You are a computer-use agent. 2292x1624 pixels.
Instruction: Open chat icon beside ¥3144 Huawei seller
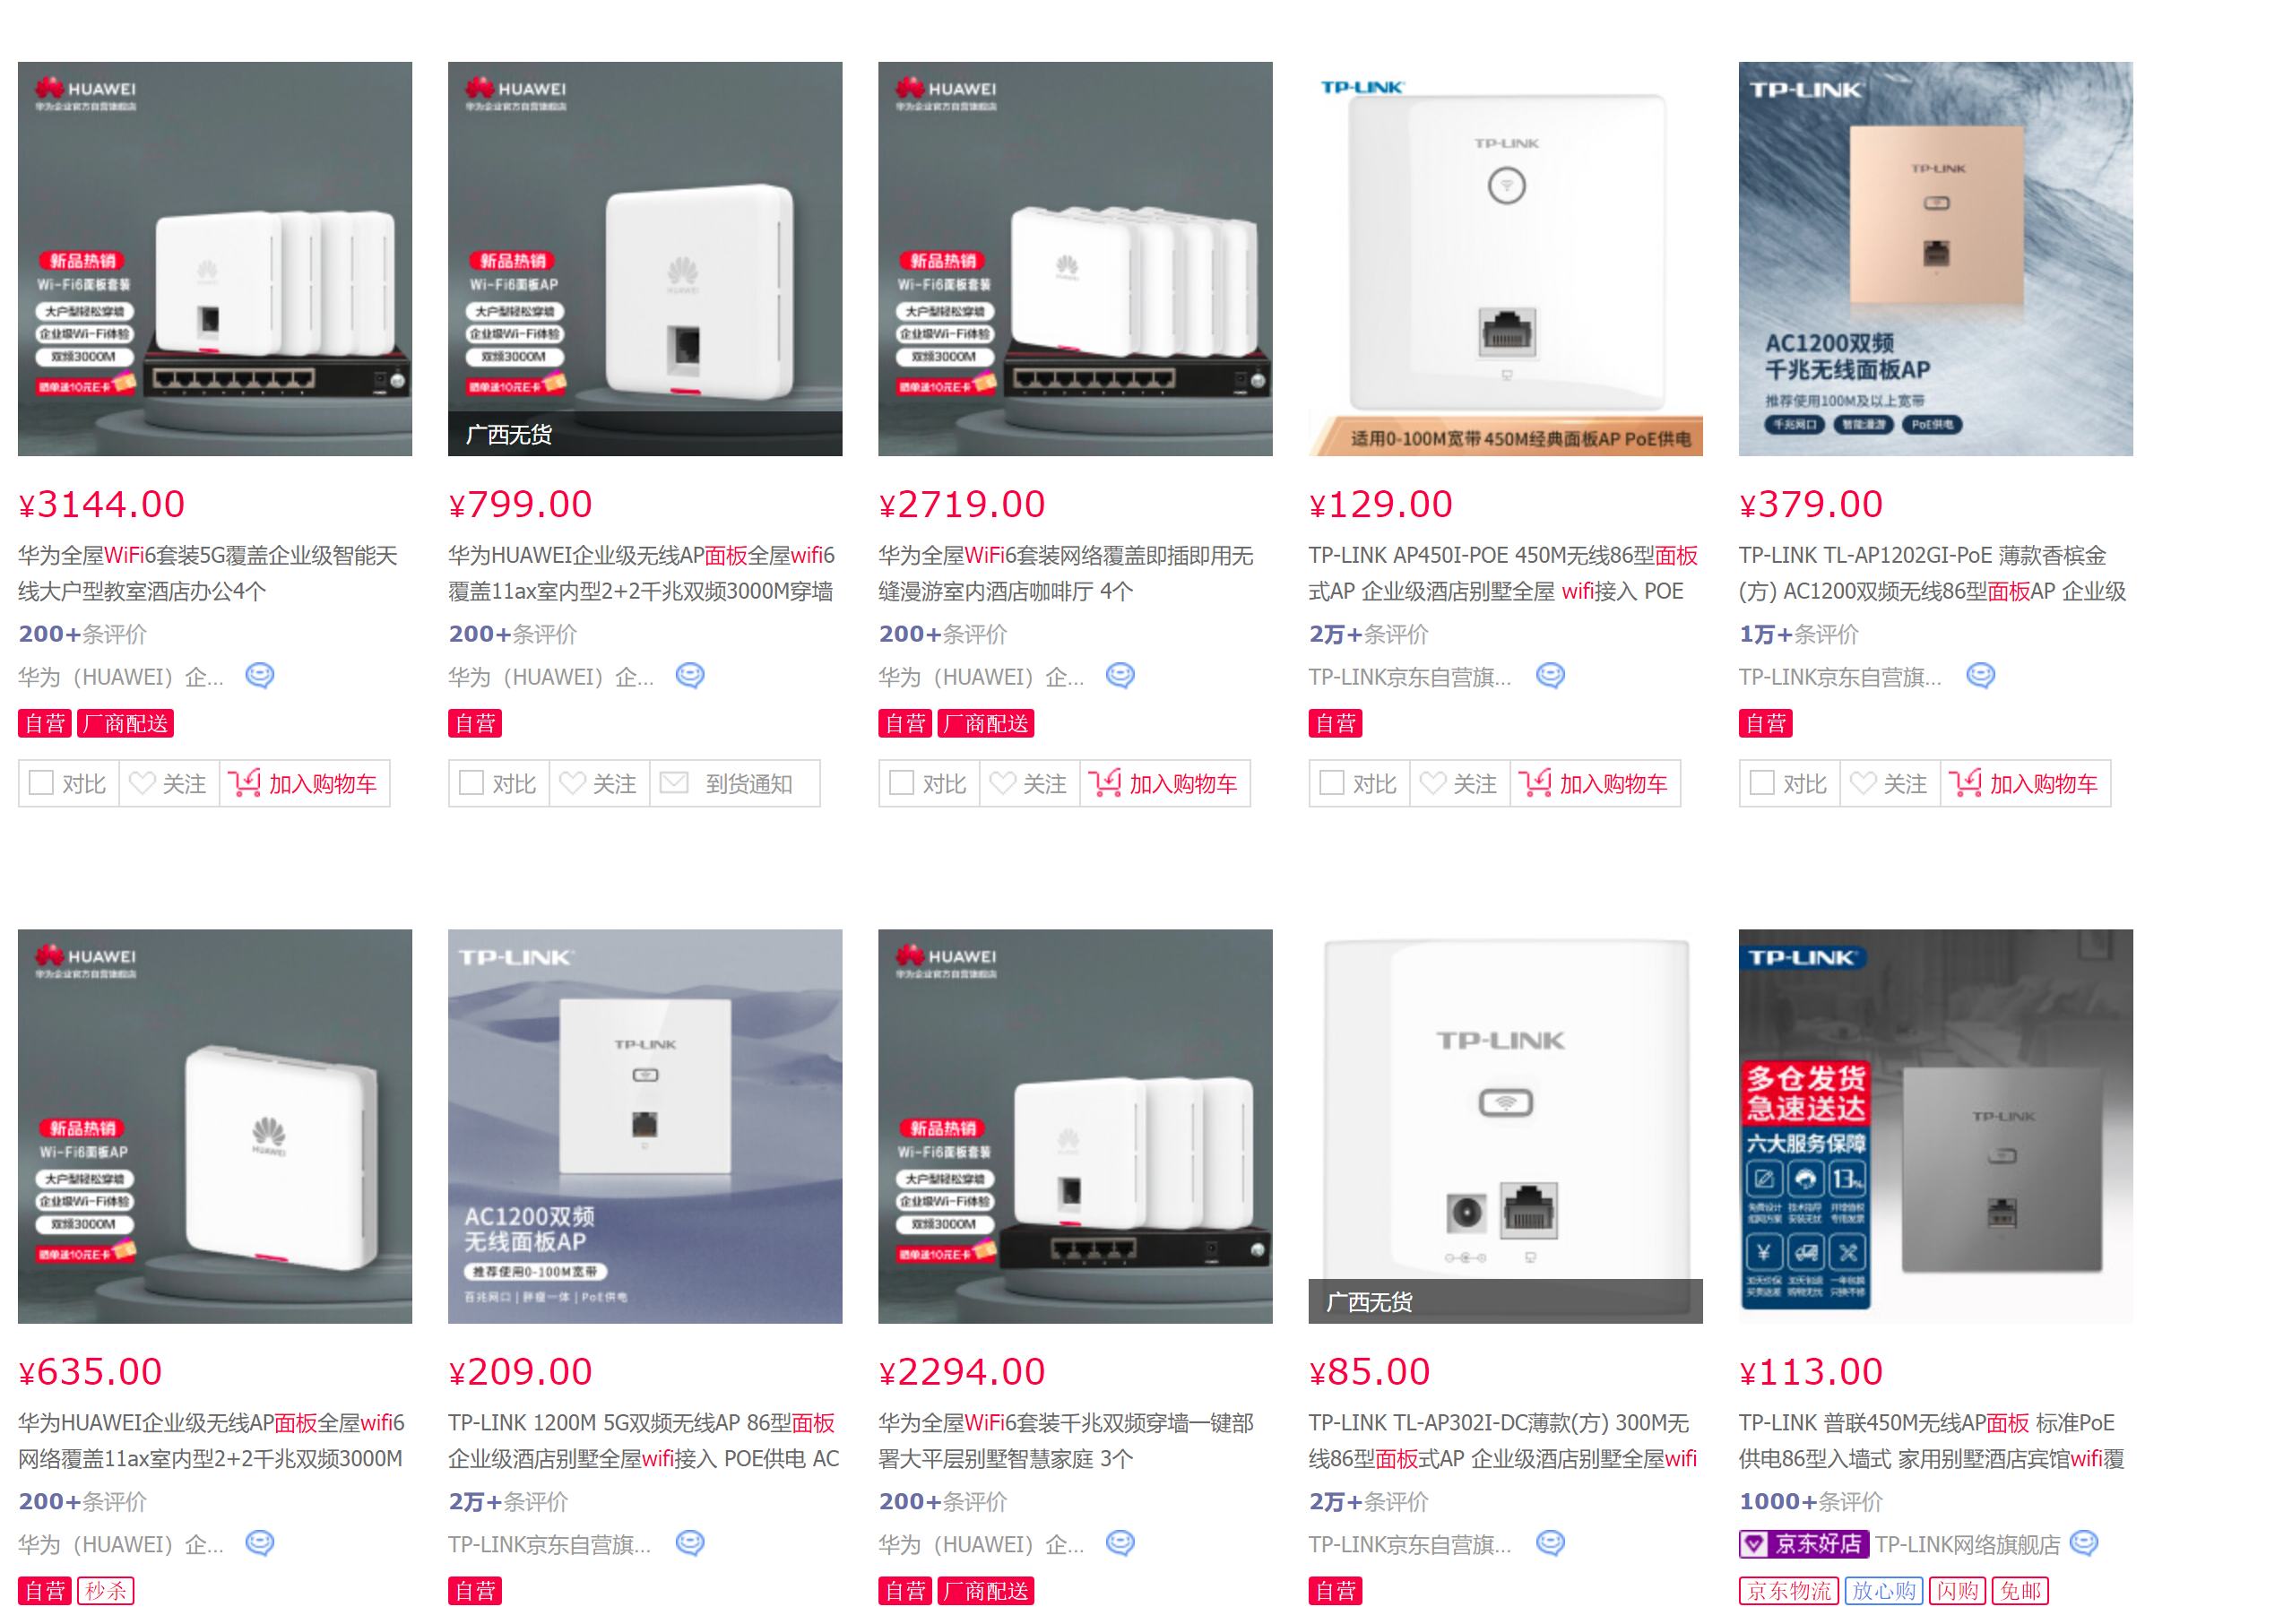tap(260, 676)
